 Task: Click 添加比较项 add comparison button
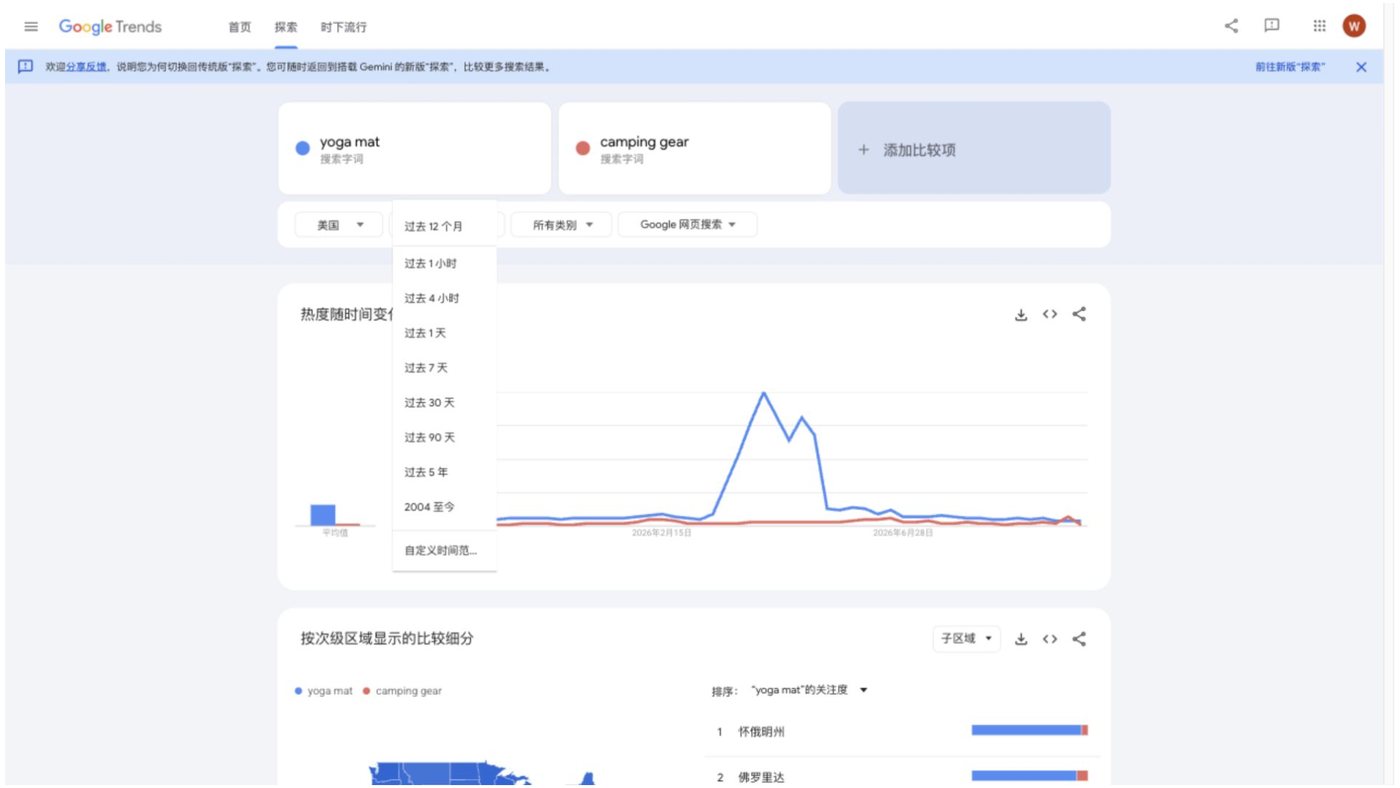(x=974, y=148)
